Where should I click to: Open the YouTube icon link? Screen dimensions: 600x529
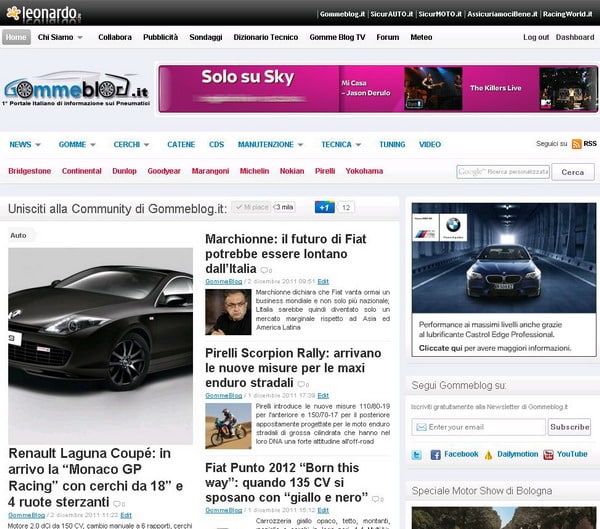(549, 454)
